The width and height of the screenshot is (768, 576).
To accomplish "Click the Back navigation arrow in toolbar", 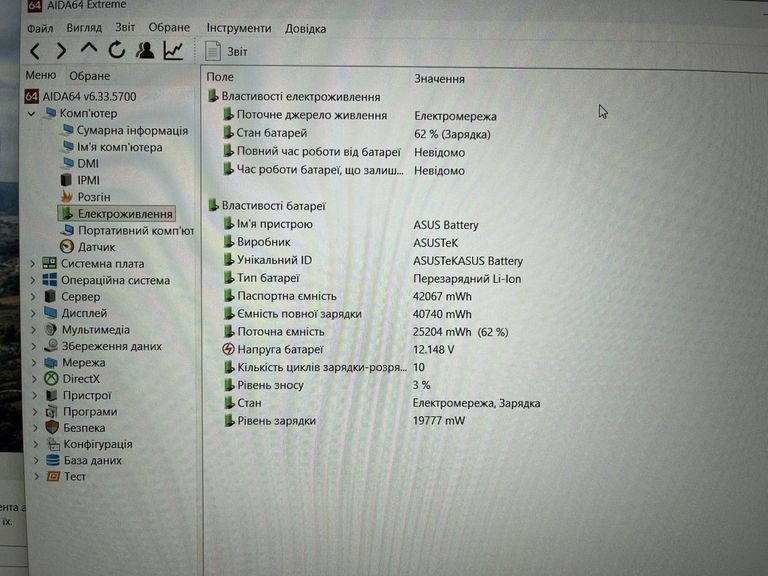I will [36, 51].
